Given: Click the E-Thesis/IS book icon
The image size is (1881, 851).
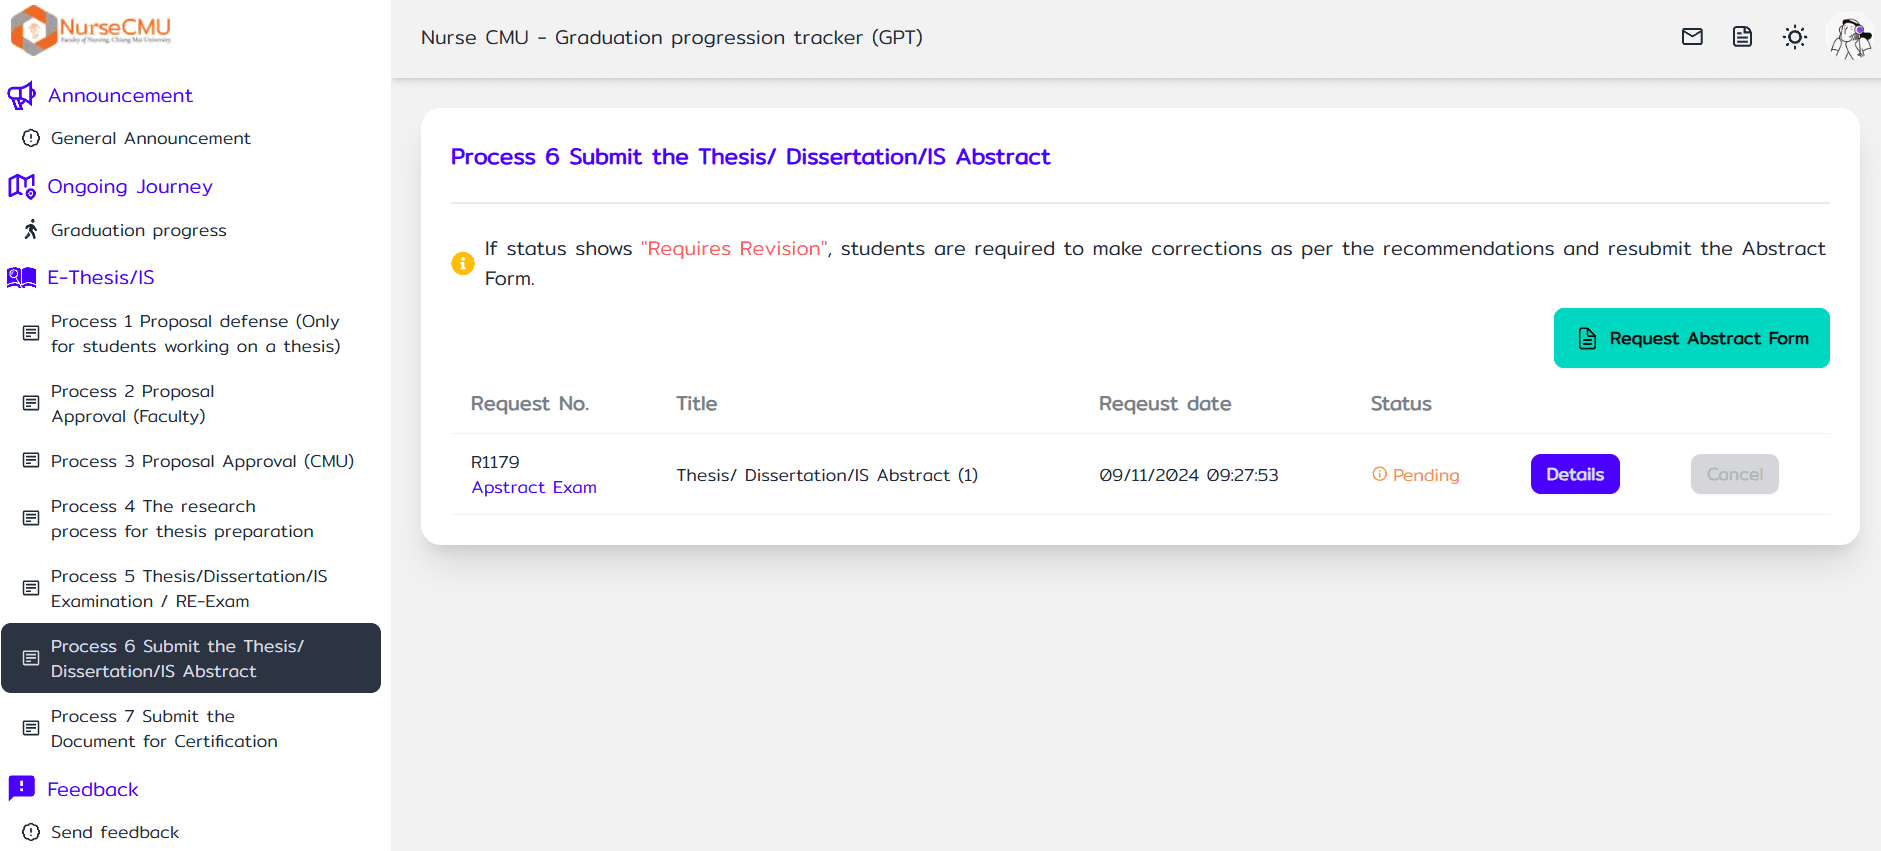Looking at the screenshot, I should pyautogui.click(x=21, y=278).
